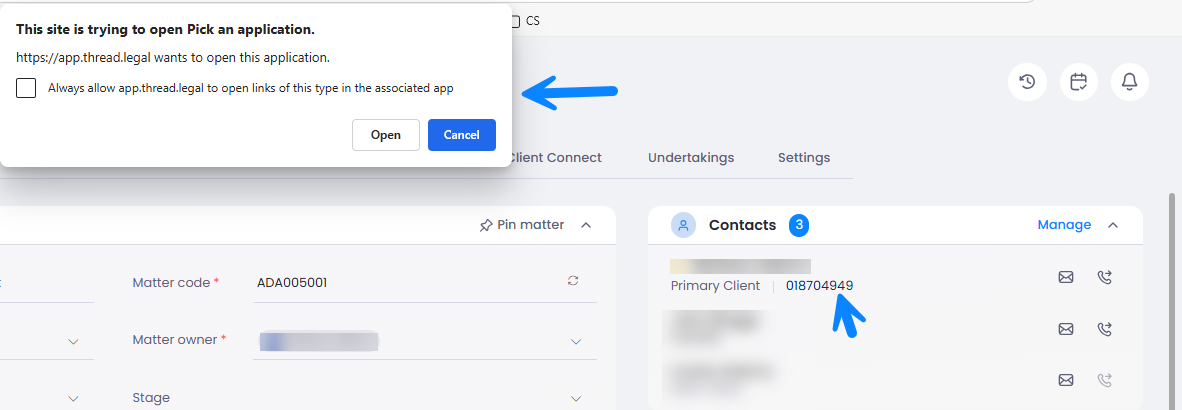
Task: Open the history clock icon
Action: tap(1028, 82)
